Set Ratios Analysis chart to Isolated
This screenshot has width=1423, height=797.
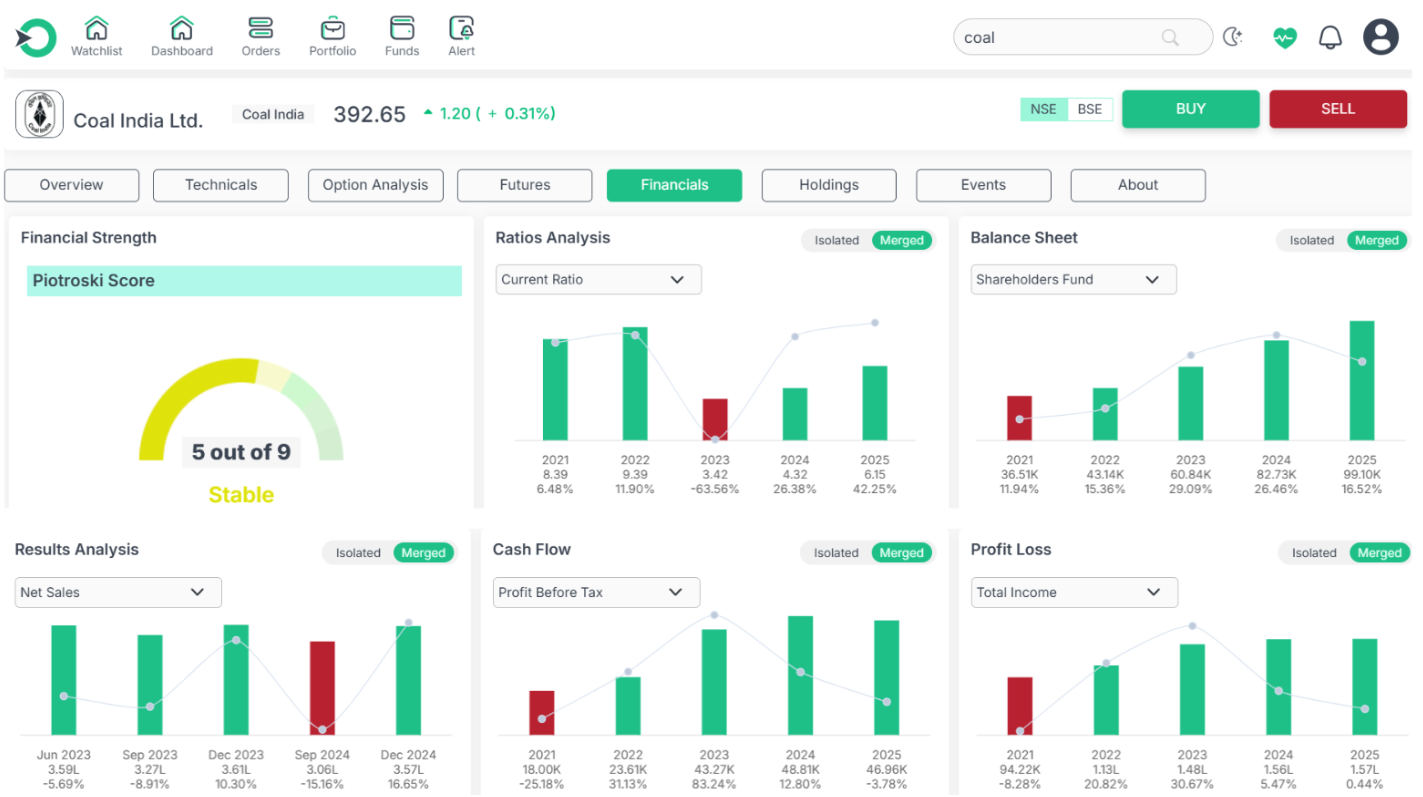[x=836, y=240]
